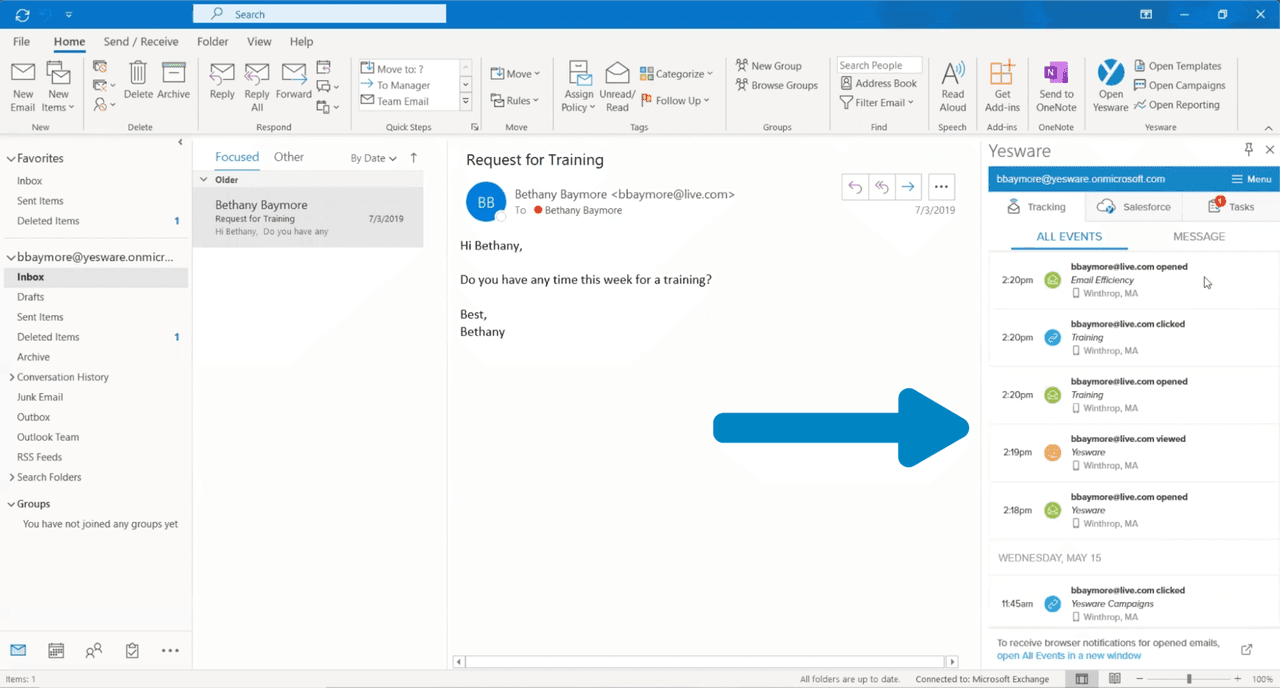Switch to the MESSAGE tab in Yesware
The width and height of the screenshot is (1280, 688).
coord(1198,236)
